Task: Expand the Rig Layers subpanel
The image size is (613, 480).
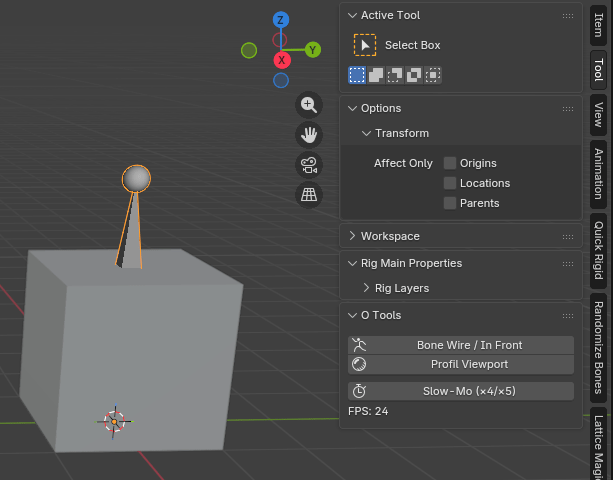Action: [401, 288]
